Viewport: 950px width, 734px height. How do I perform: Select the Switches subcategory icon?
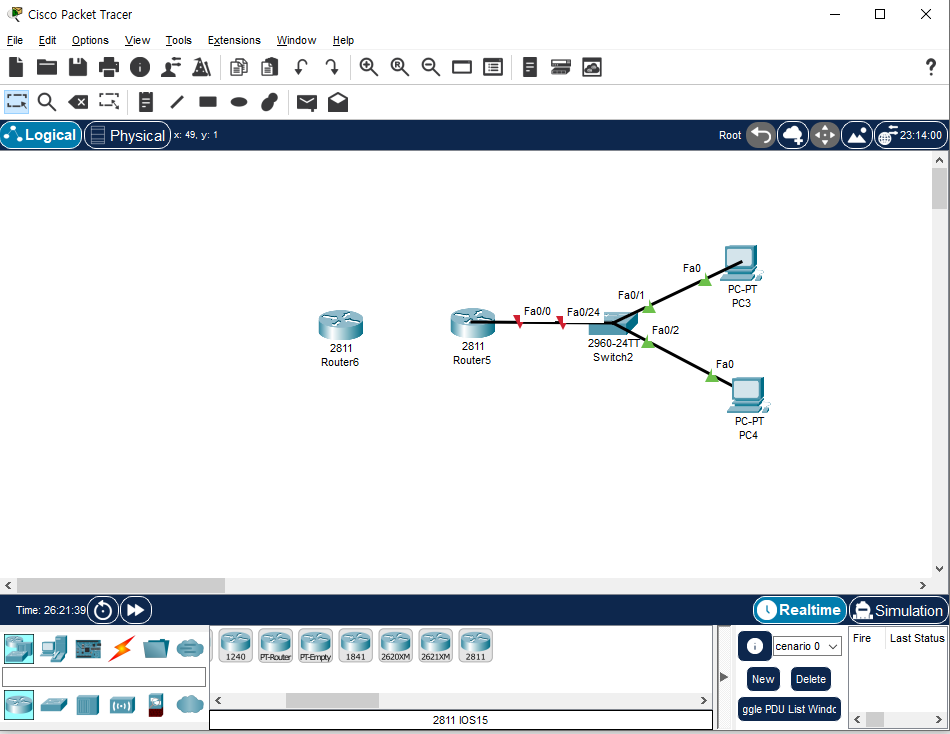54,705
